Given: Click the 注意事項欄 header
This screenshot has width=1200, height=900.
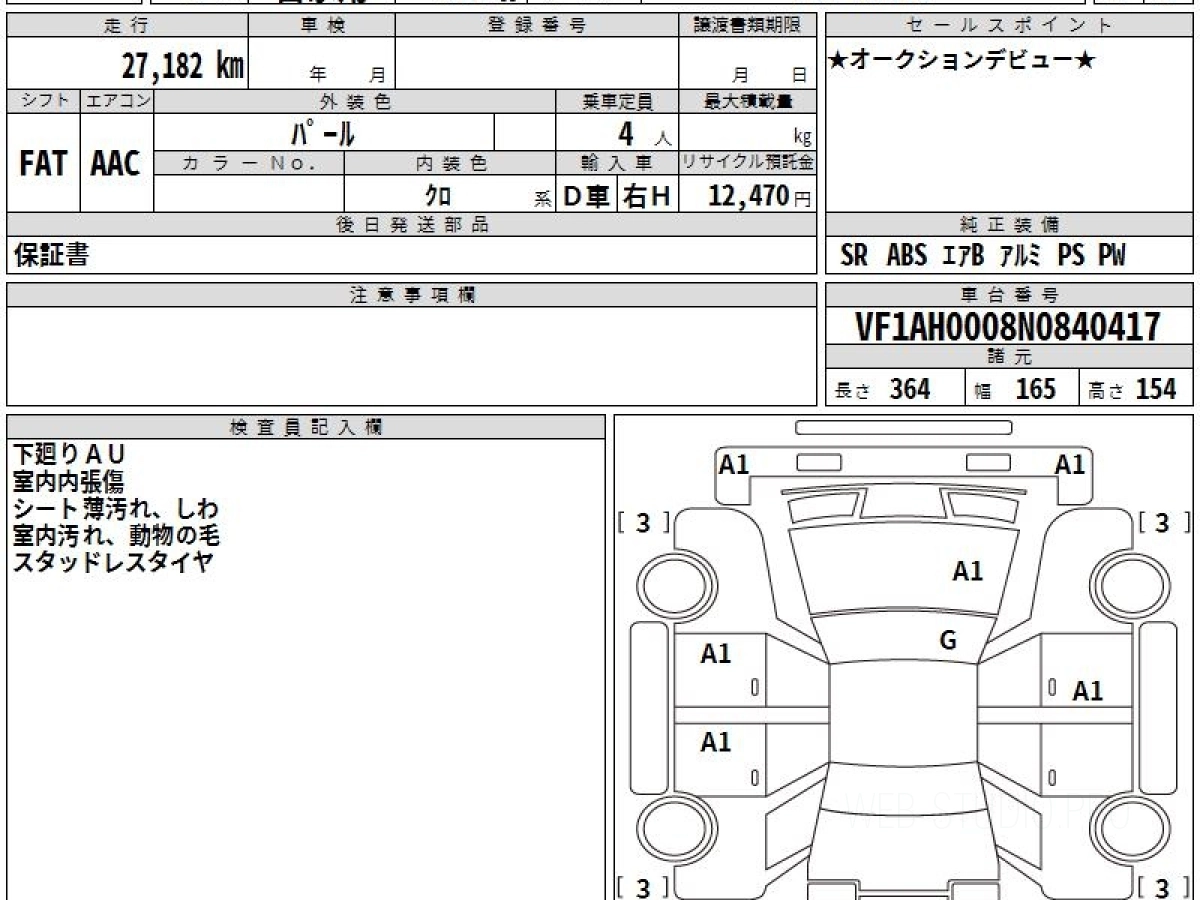Looking at the screenshot, I should click(x=411, y=295).
